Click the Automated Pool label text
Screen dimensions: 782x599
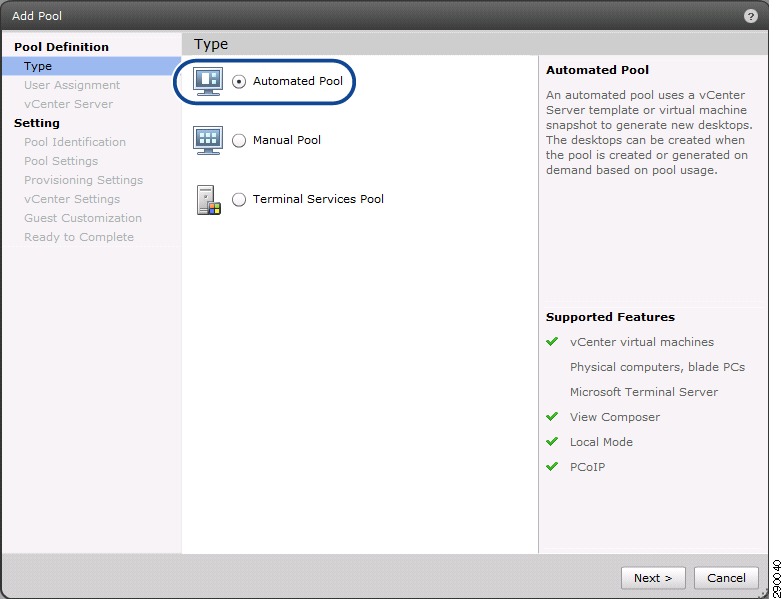click(298, 81)
